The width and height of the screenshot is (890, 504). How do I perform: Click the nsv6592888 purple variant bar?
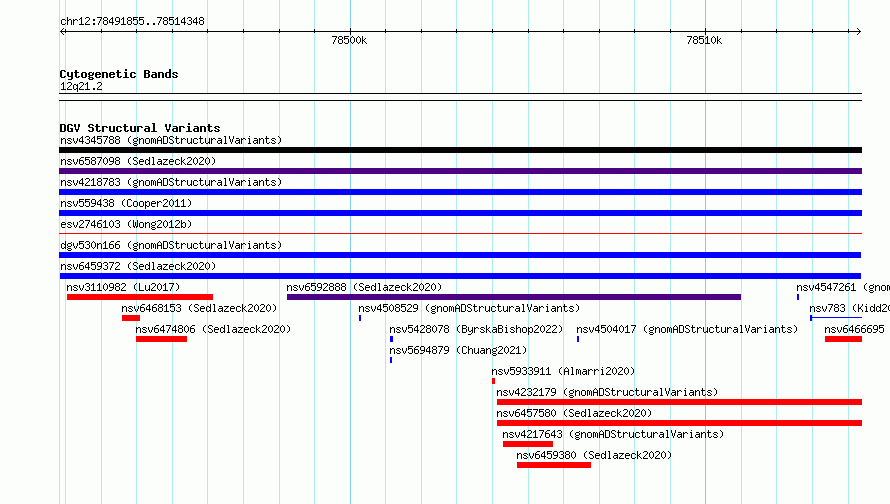click(514, 297)
